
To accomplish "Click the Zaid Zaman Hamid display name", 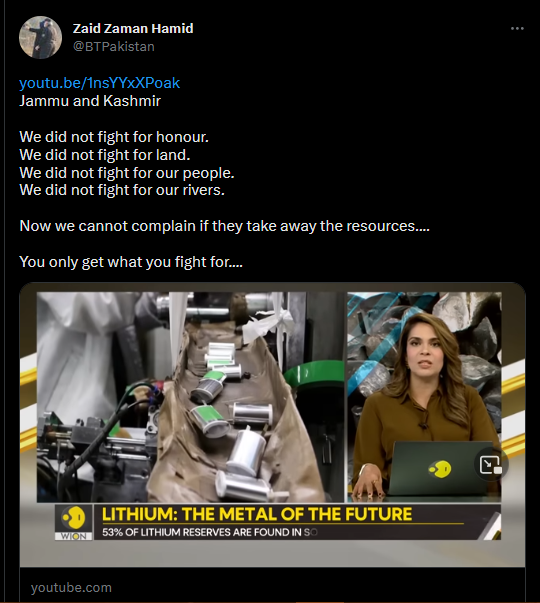I will click(x=133, y=28).
